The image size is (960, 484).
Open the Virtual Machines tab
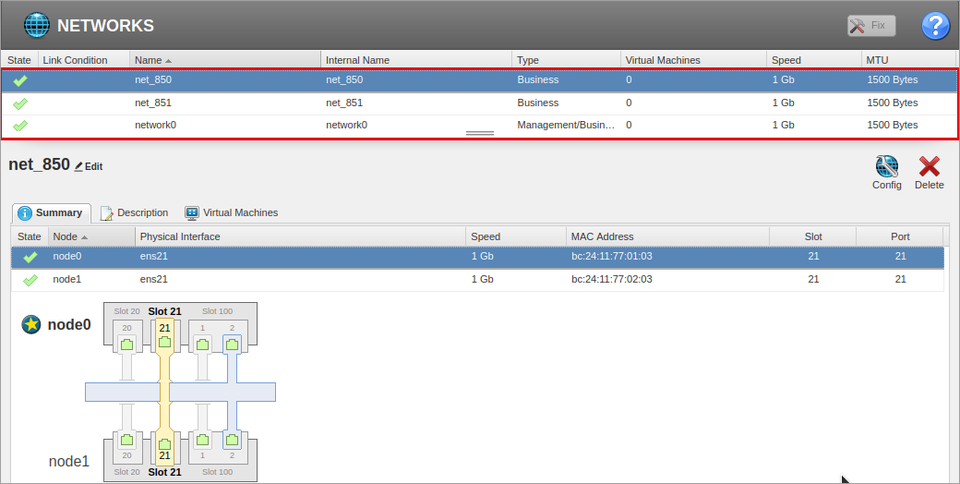pyautogui.click(x=231, y=213)
